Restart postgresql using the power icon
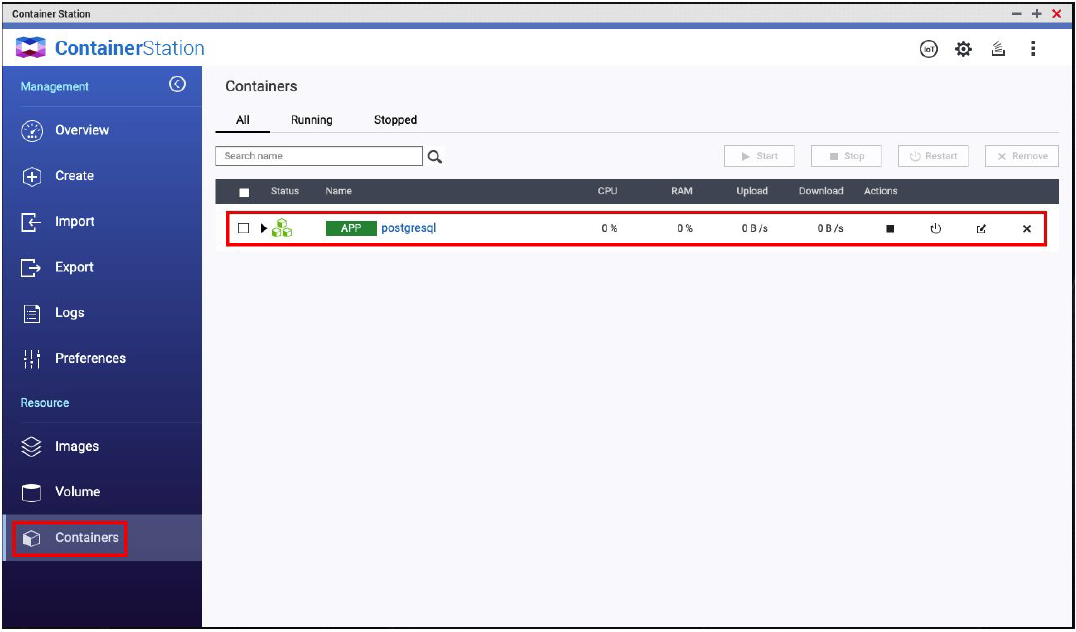The width and height of the screenshot is (1076, 632). click(x=935, y=229)
